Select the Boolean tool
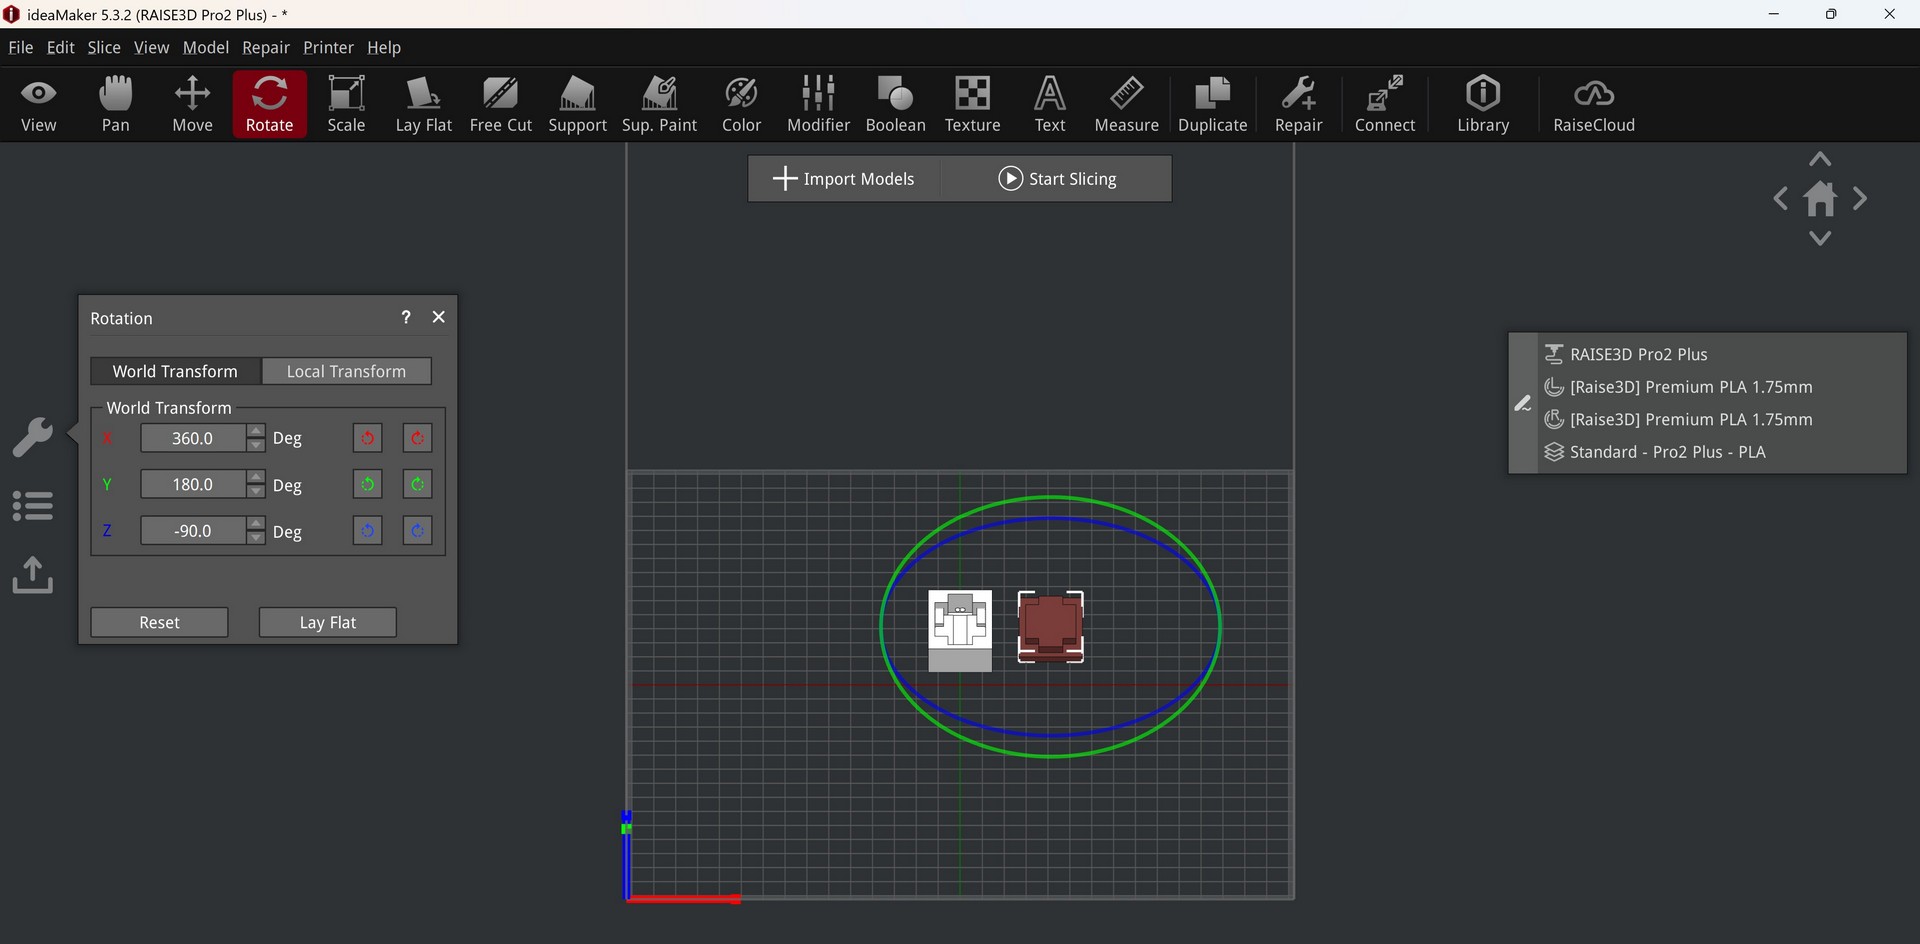The height and width of the screenshot is (944, 1920). (x=896, y=104)
